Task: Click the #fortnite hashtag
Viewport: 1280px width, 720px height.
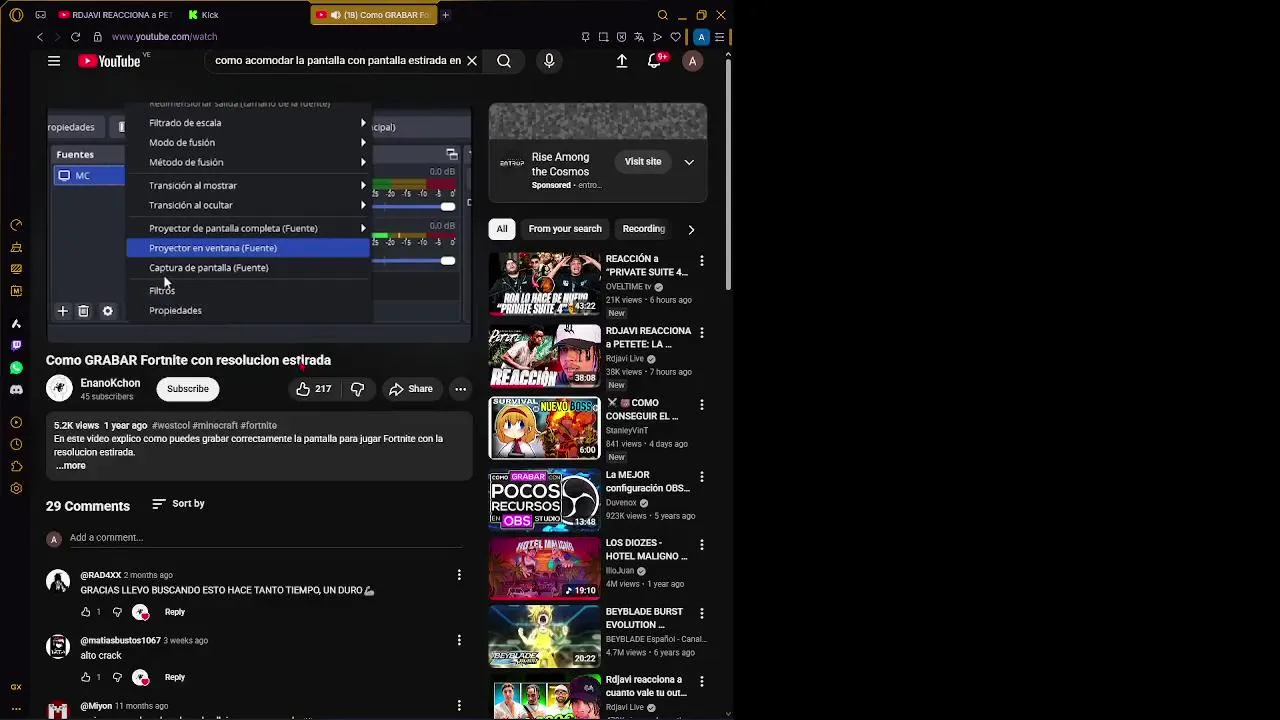Action: pyautogui.click(x=259, y=426)
